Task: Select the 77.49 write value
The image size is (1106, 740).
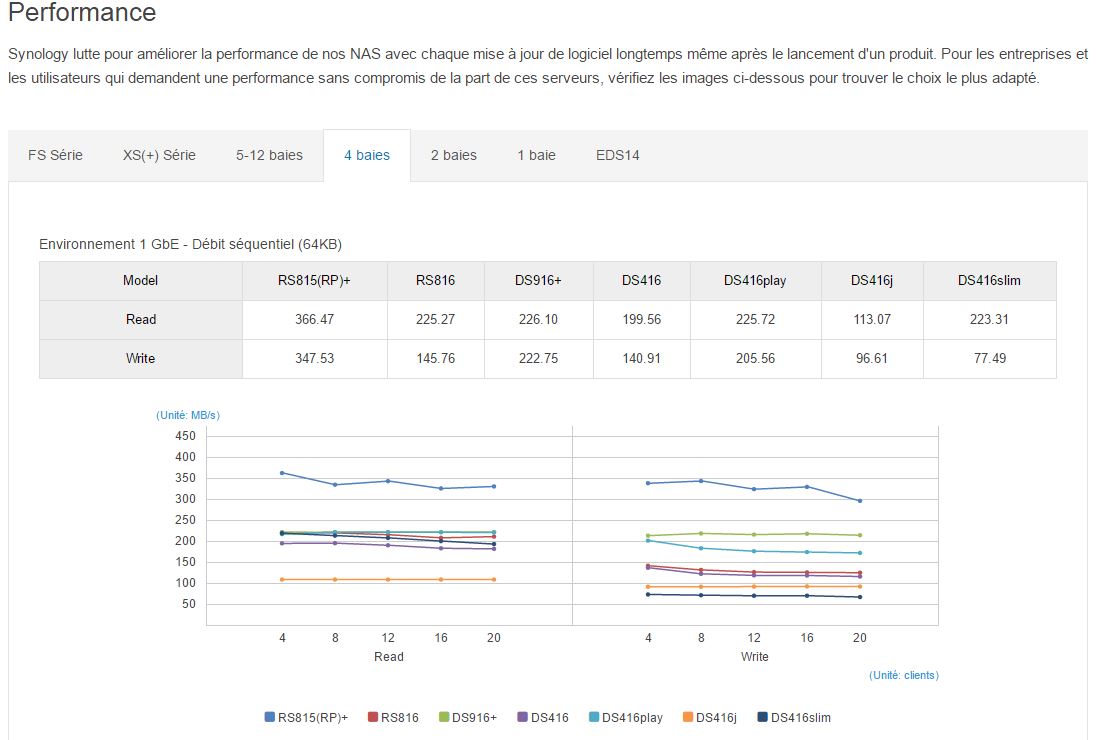Action: [x=990, y=358]
